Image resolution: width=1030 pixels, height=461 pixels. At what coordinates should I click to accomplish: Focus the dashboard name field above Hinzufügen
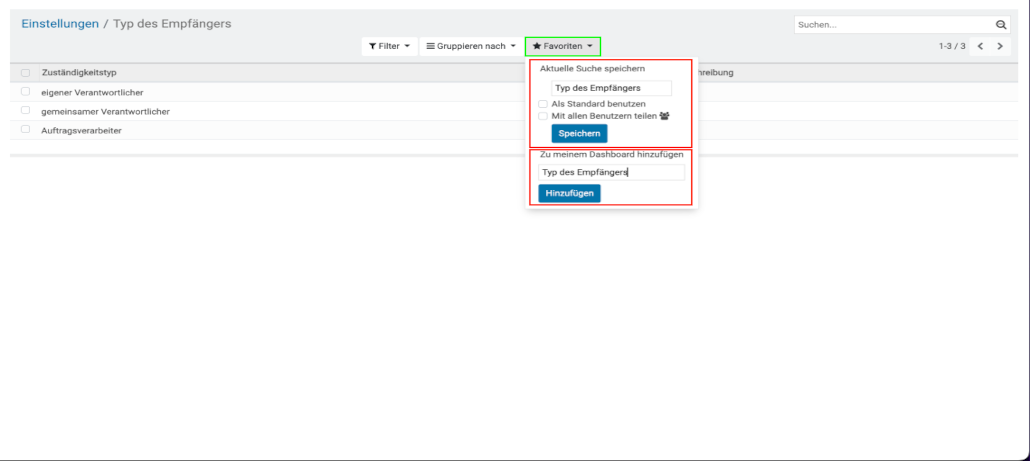(x=611, y=172)
